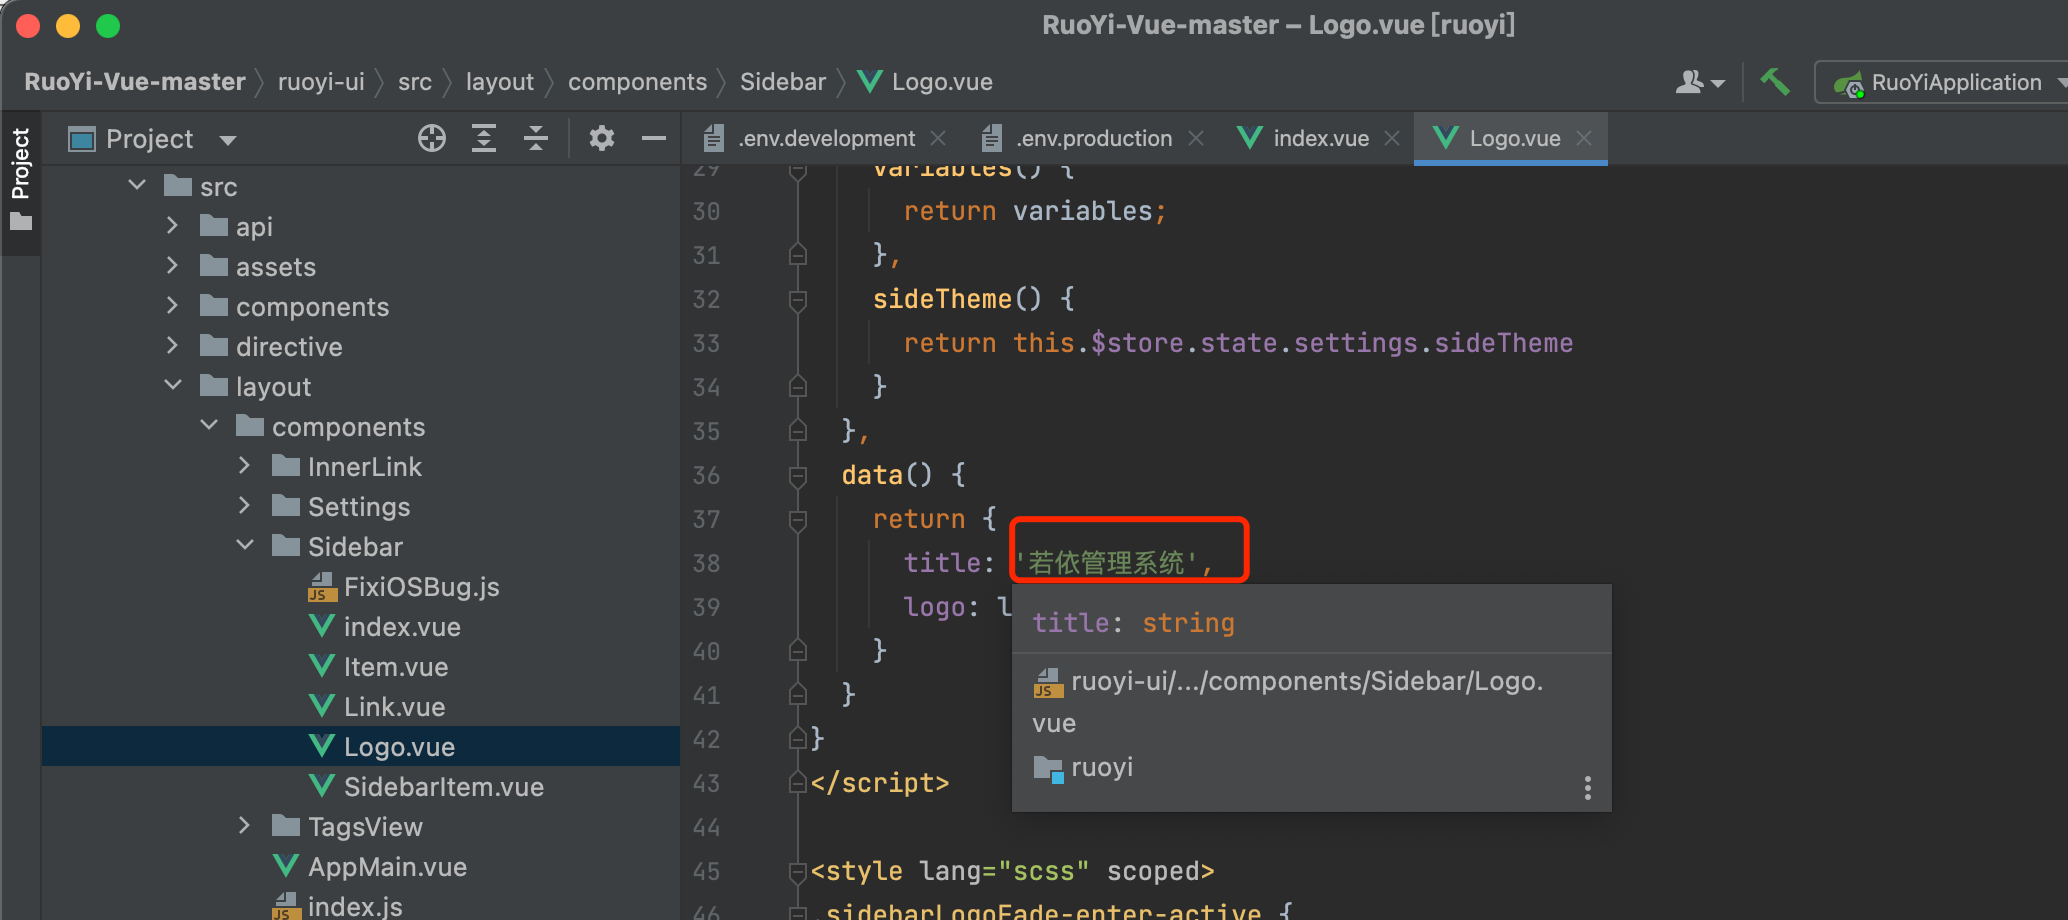
Task: Select index.js under layout components
Action: (355, 906)
